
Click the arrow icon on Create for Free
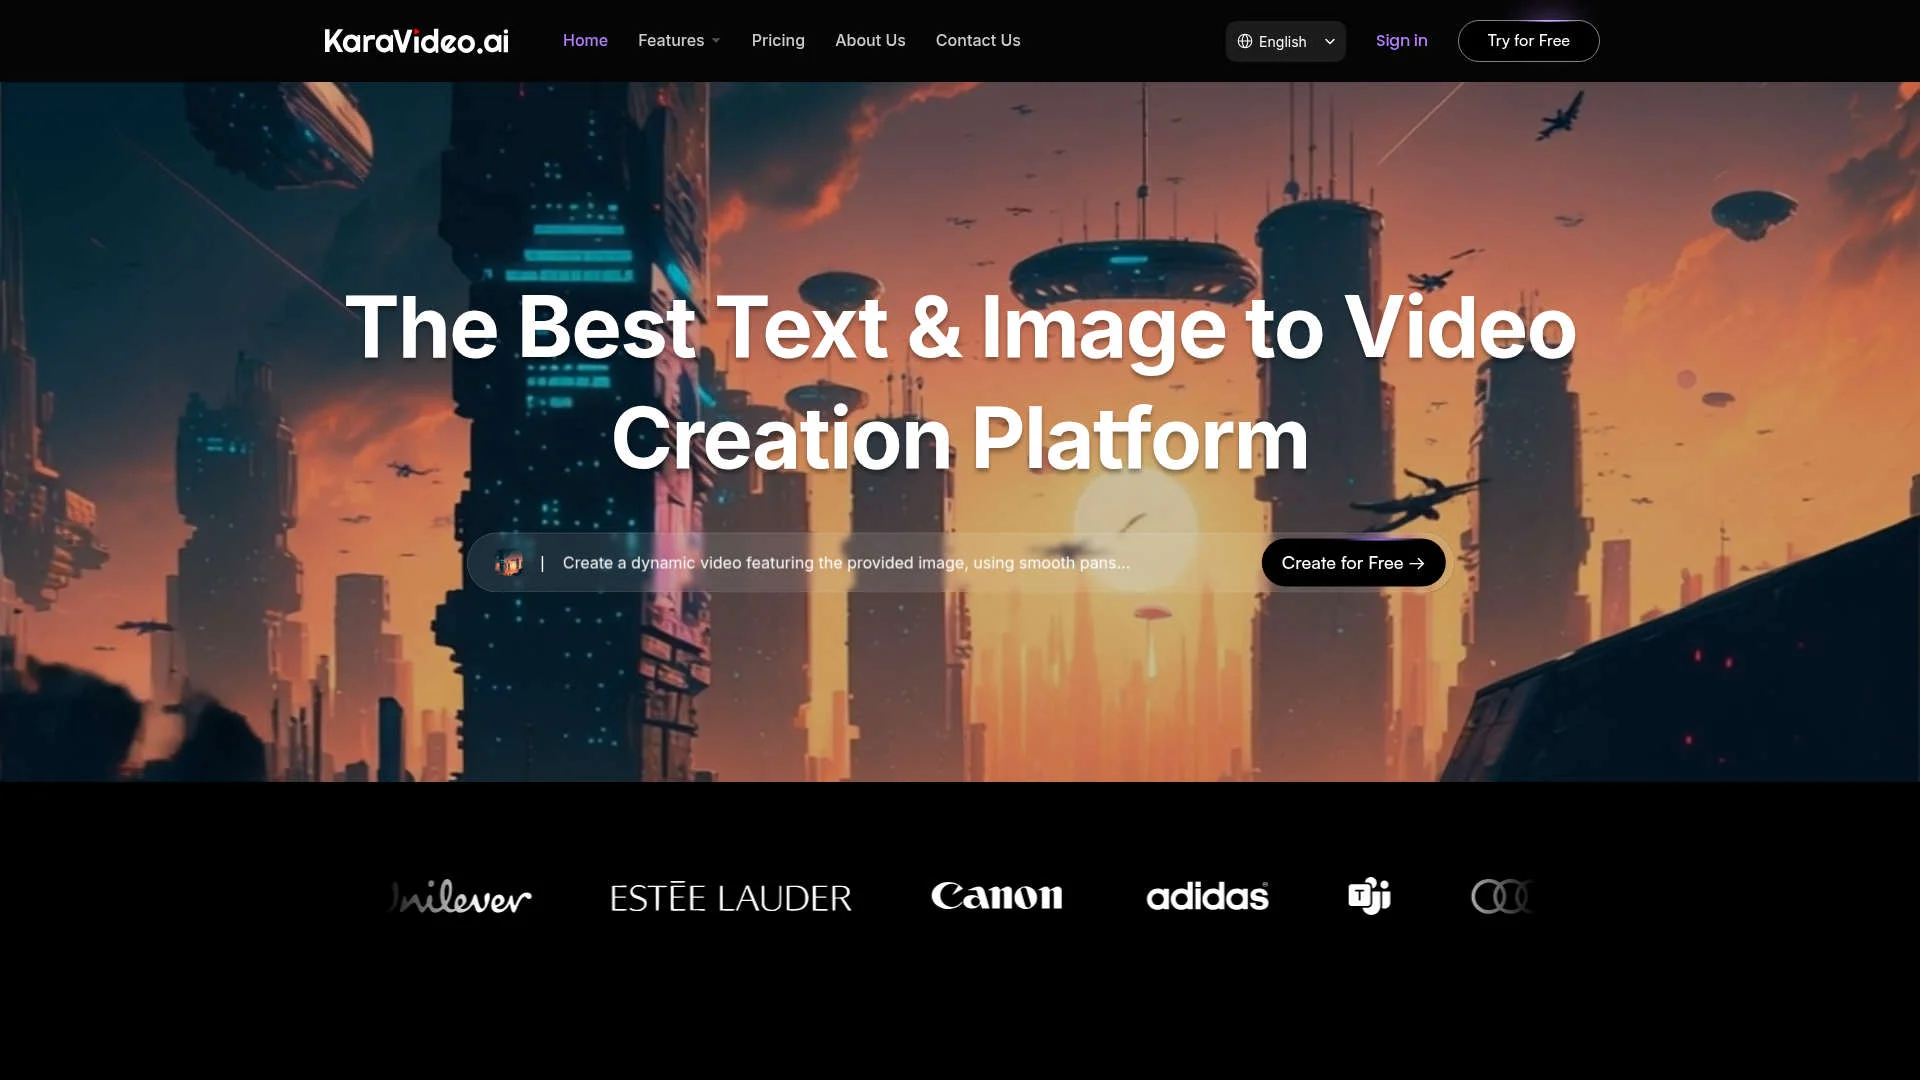click(x=1419, y=562)
